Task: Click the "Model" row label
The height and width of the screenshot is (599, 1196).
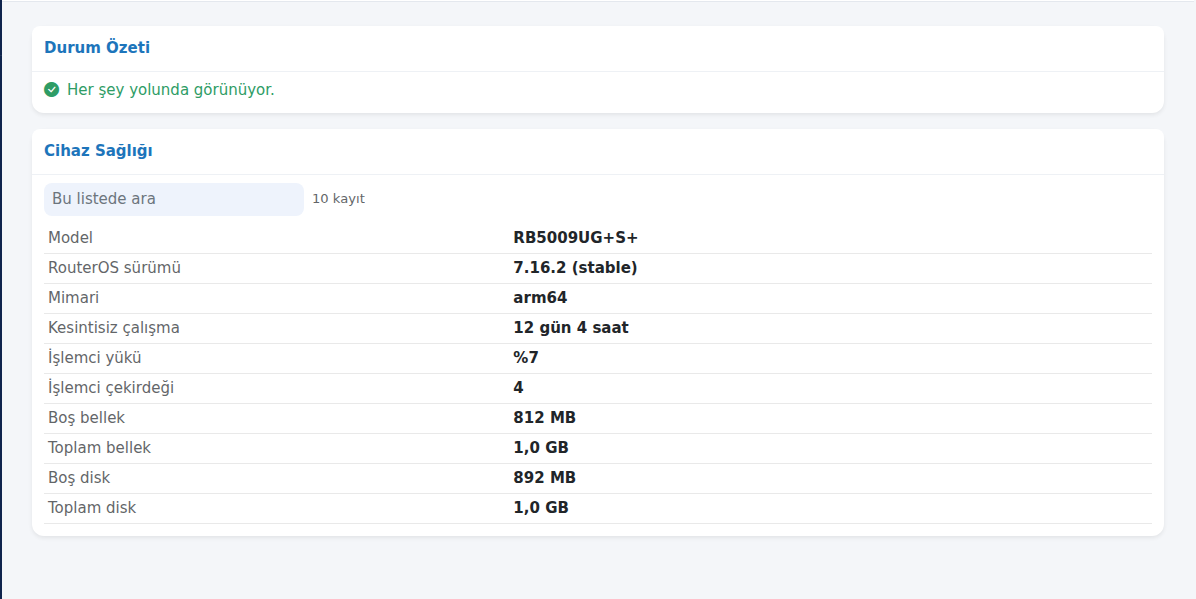Action: point(70,238)
